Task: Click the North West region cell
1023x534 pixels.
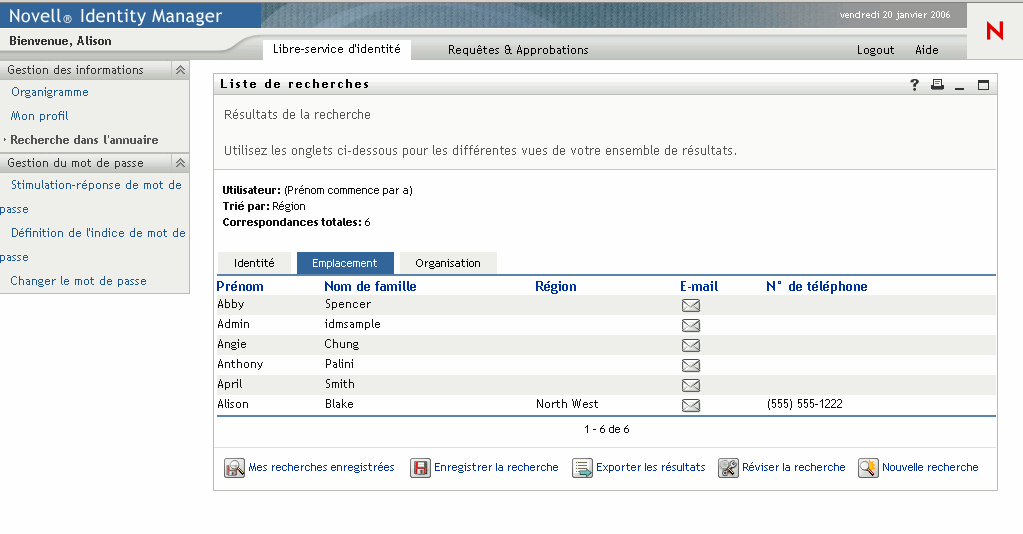Action: [567, 404]
